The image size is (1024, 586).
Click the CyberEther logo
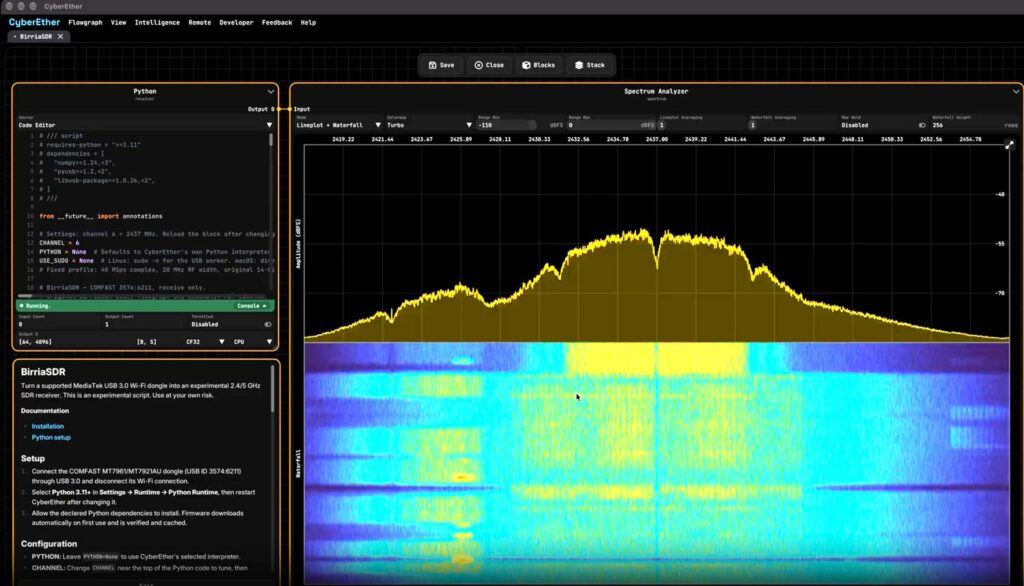tap(34, 22)
